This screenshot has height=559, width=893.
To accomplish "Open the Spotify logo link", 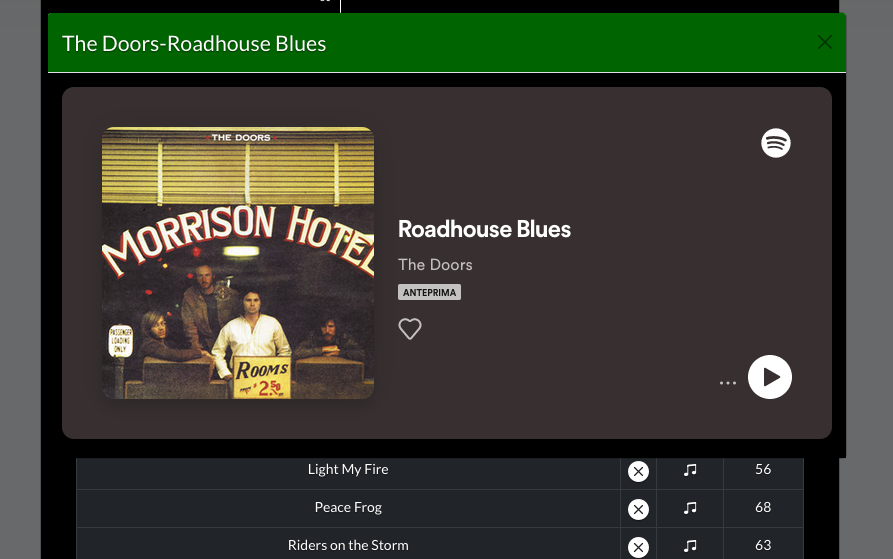I will tap(776, 143).
